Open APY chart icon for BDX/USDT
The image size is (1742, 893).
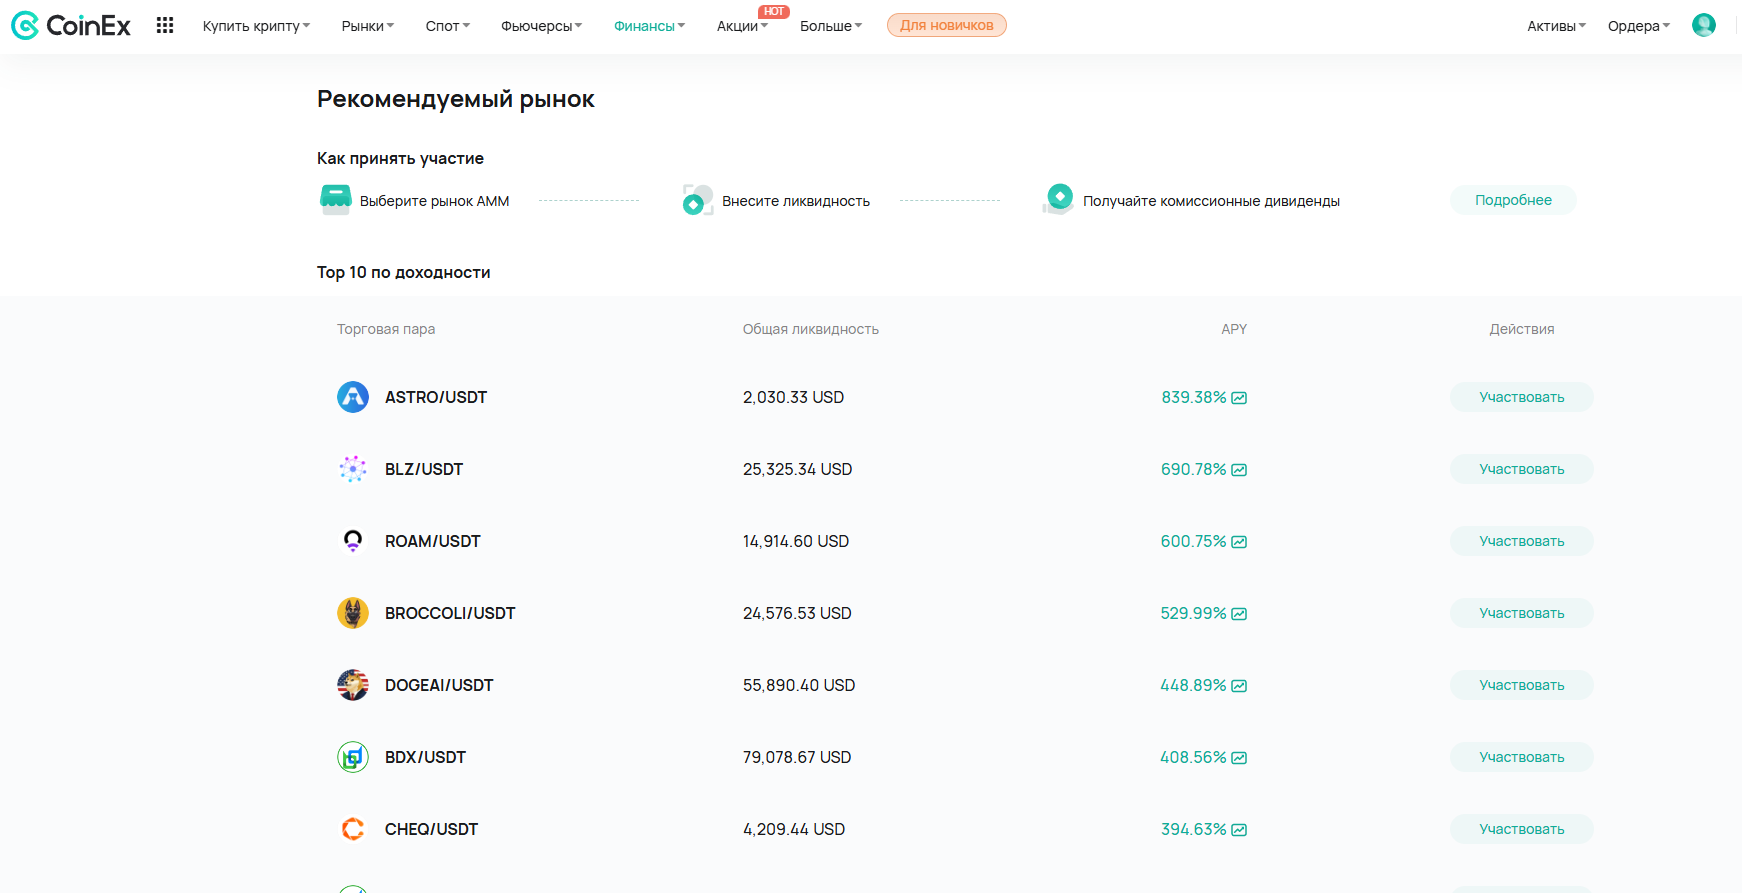click(1239, 758)
